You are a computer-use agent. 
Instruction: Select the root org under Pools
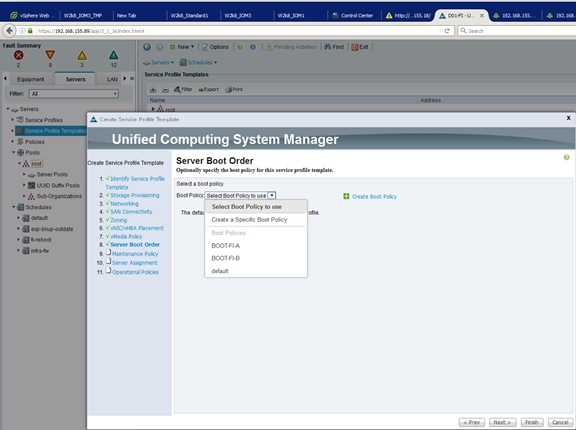point(36,163)
